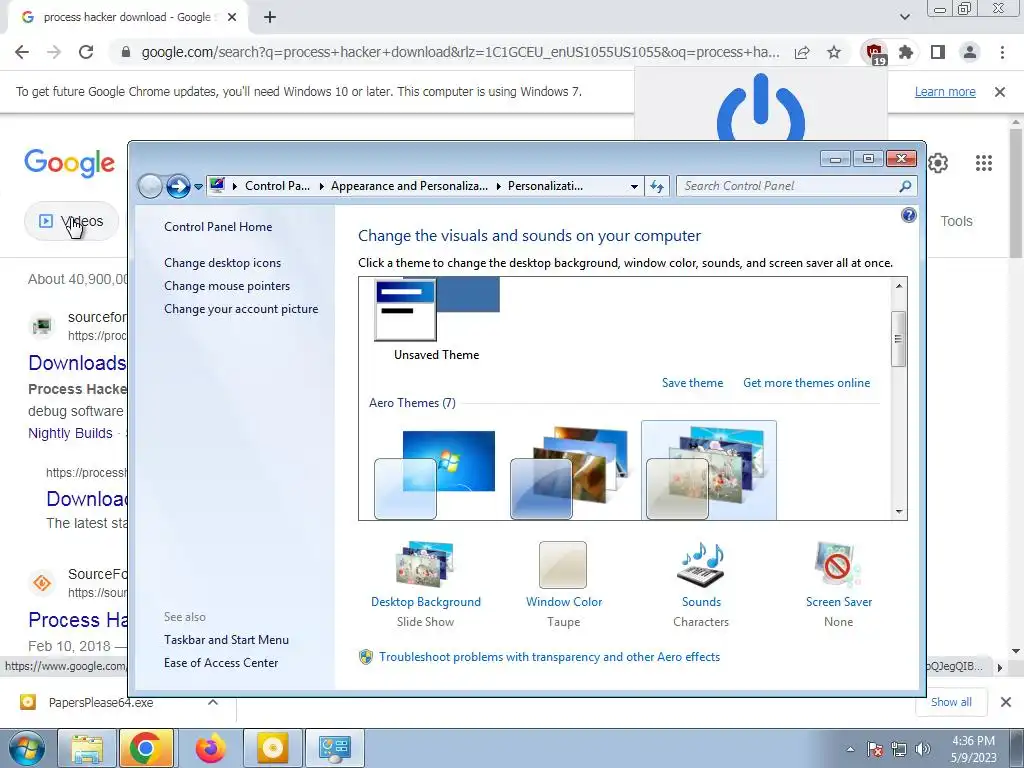Select the Characters Aero theme thumbnail
This screenshot has width=1024, height=768.
click(x=709, y=472)
